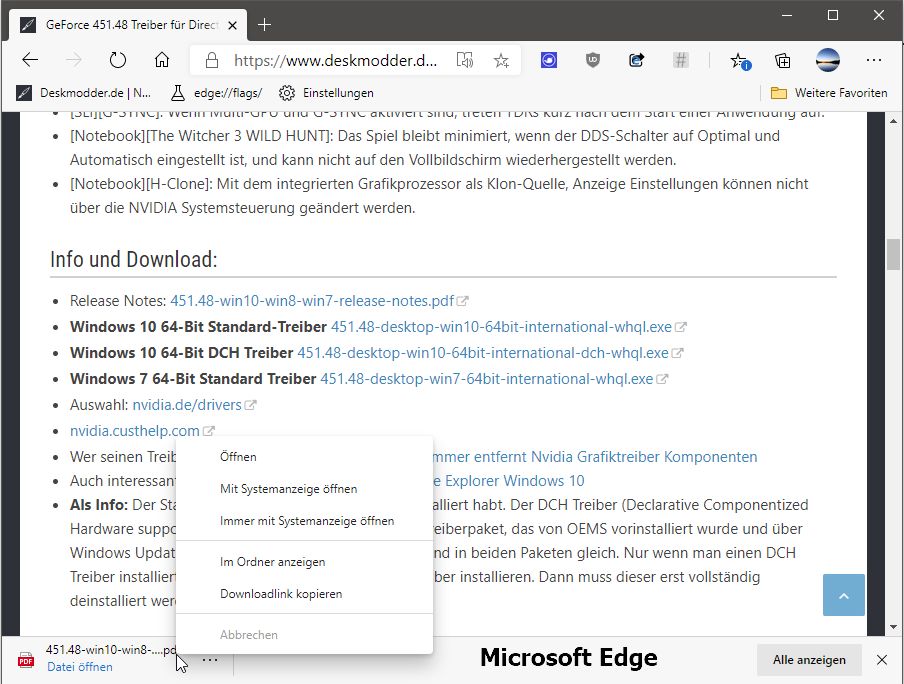Open a new browser tab
Image resolution: width=904 pixels, height=684 pixels.
(264, 25)
